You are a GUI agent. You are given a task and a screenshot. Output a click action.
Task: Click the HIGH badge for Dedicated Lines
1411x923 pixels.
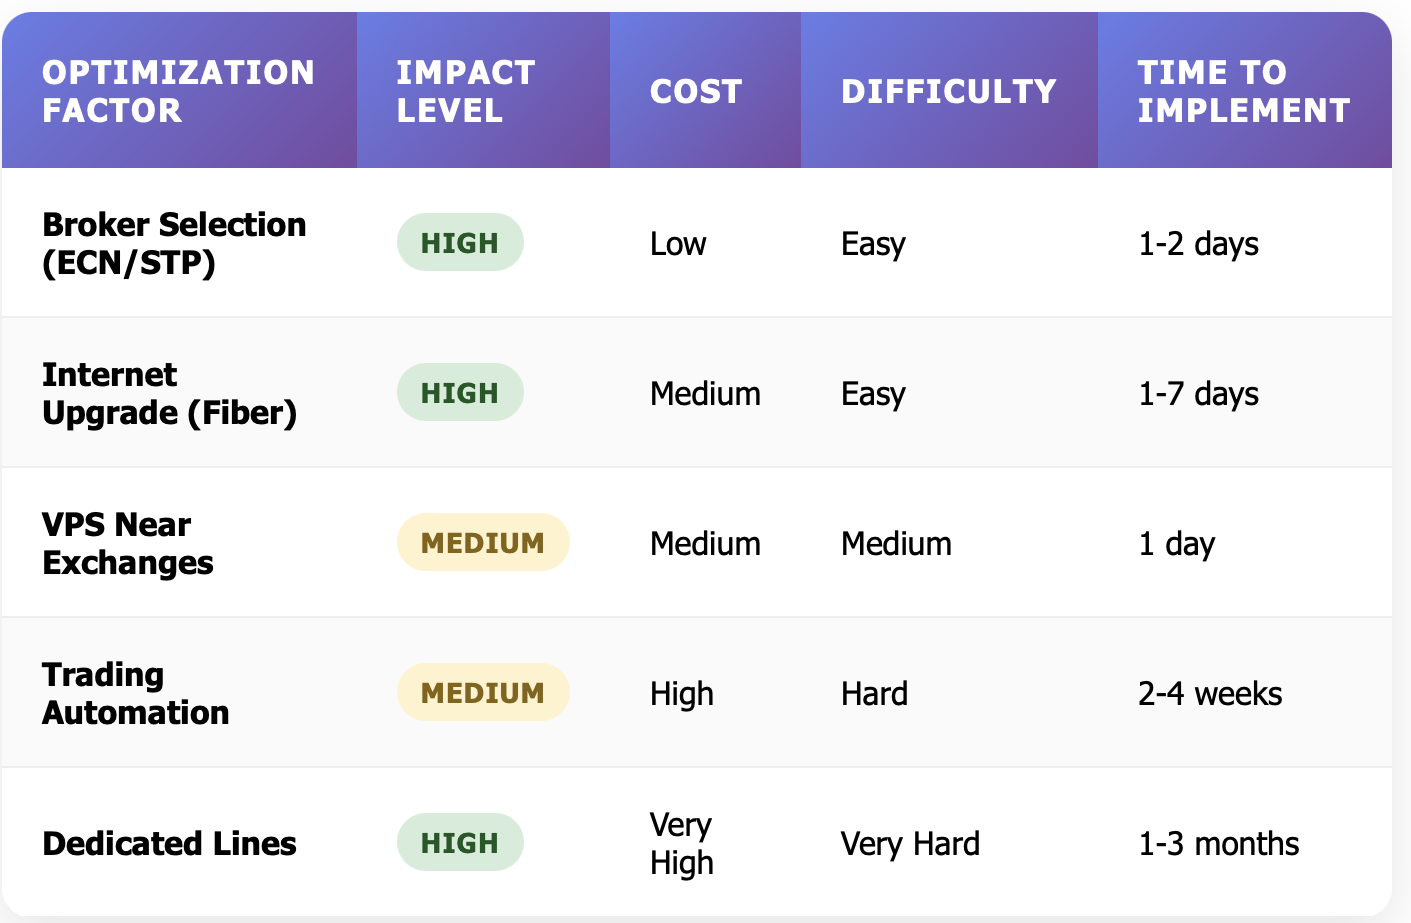tap(460, 843)
